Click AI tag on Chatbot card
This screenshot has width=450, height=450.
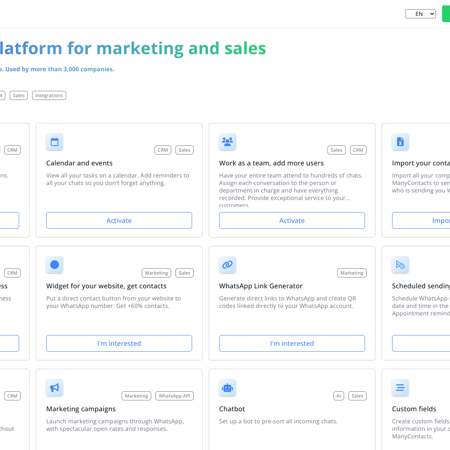point(339,396)
